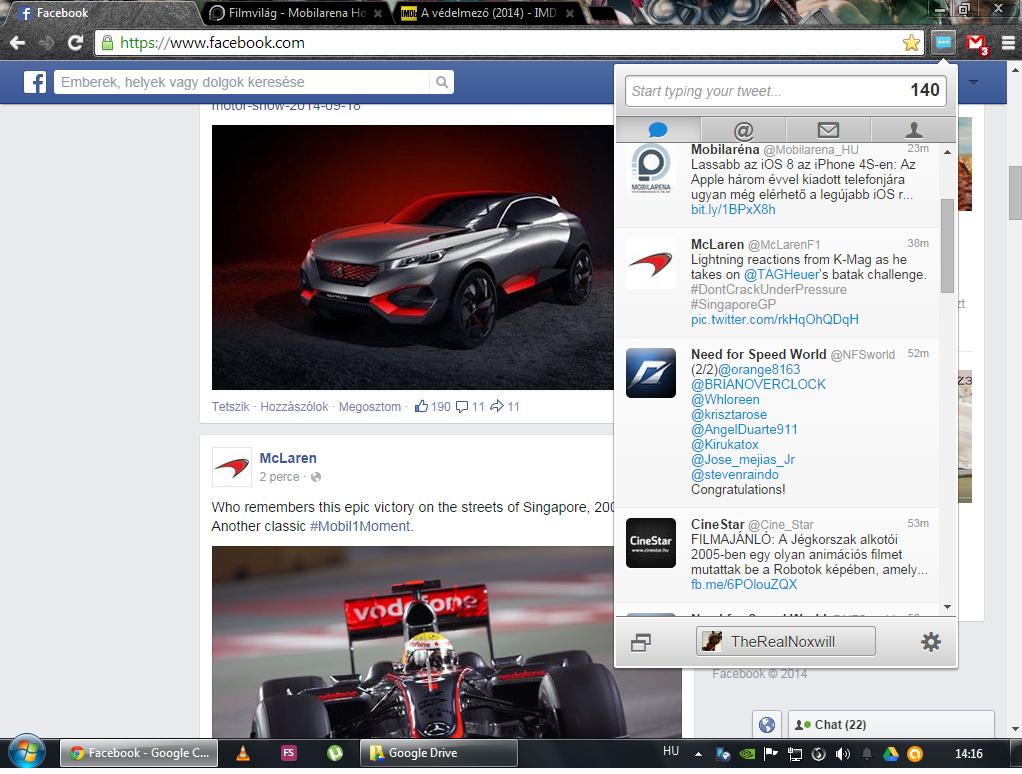Image resolution: width=1022 pixels, height=774 pixels.
Task: Click the comment bubble icon showing 11
Action: coord(461,407)
